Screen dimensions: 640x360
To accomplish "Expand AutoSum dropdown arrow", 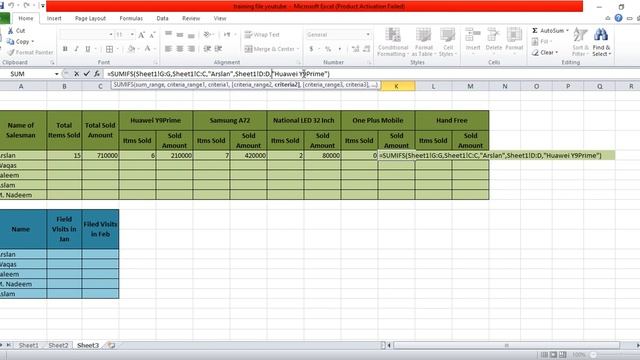I will tap(567, 31).
